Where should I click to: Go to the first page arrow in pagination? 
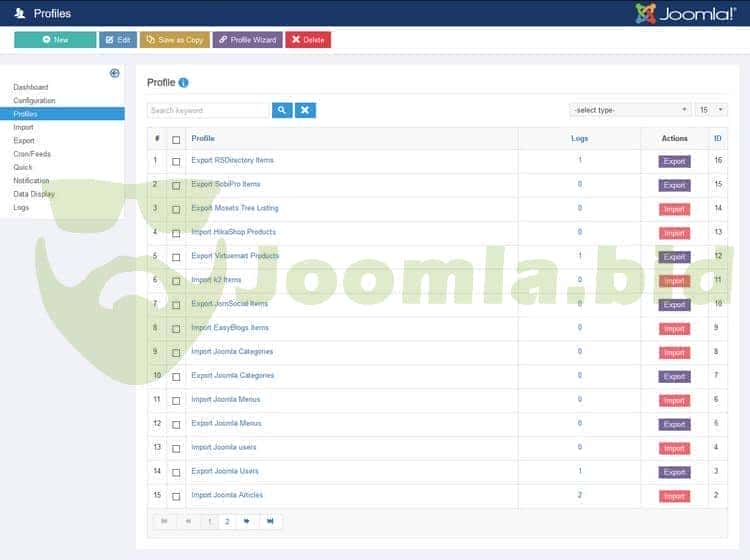pyautogui.click(x=164, y=521)
